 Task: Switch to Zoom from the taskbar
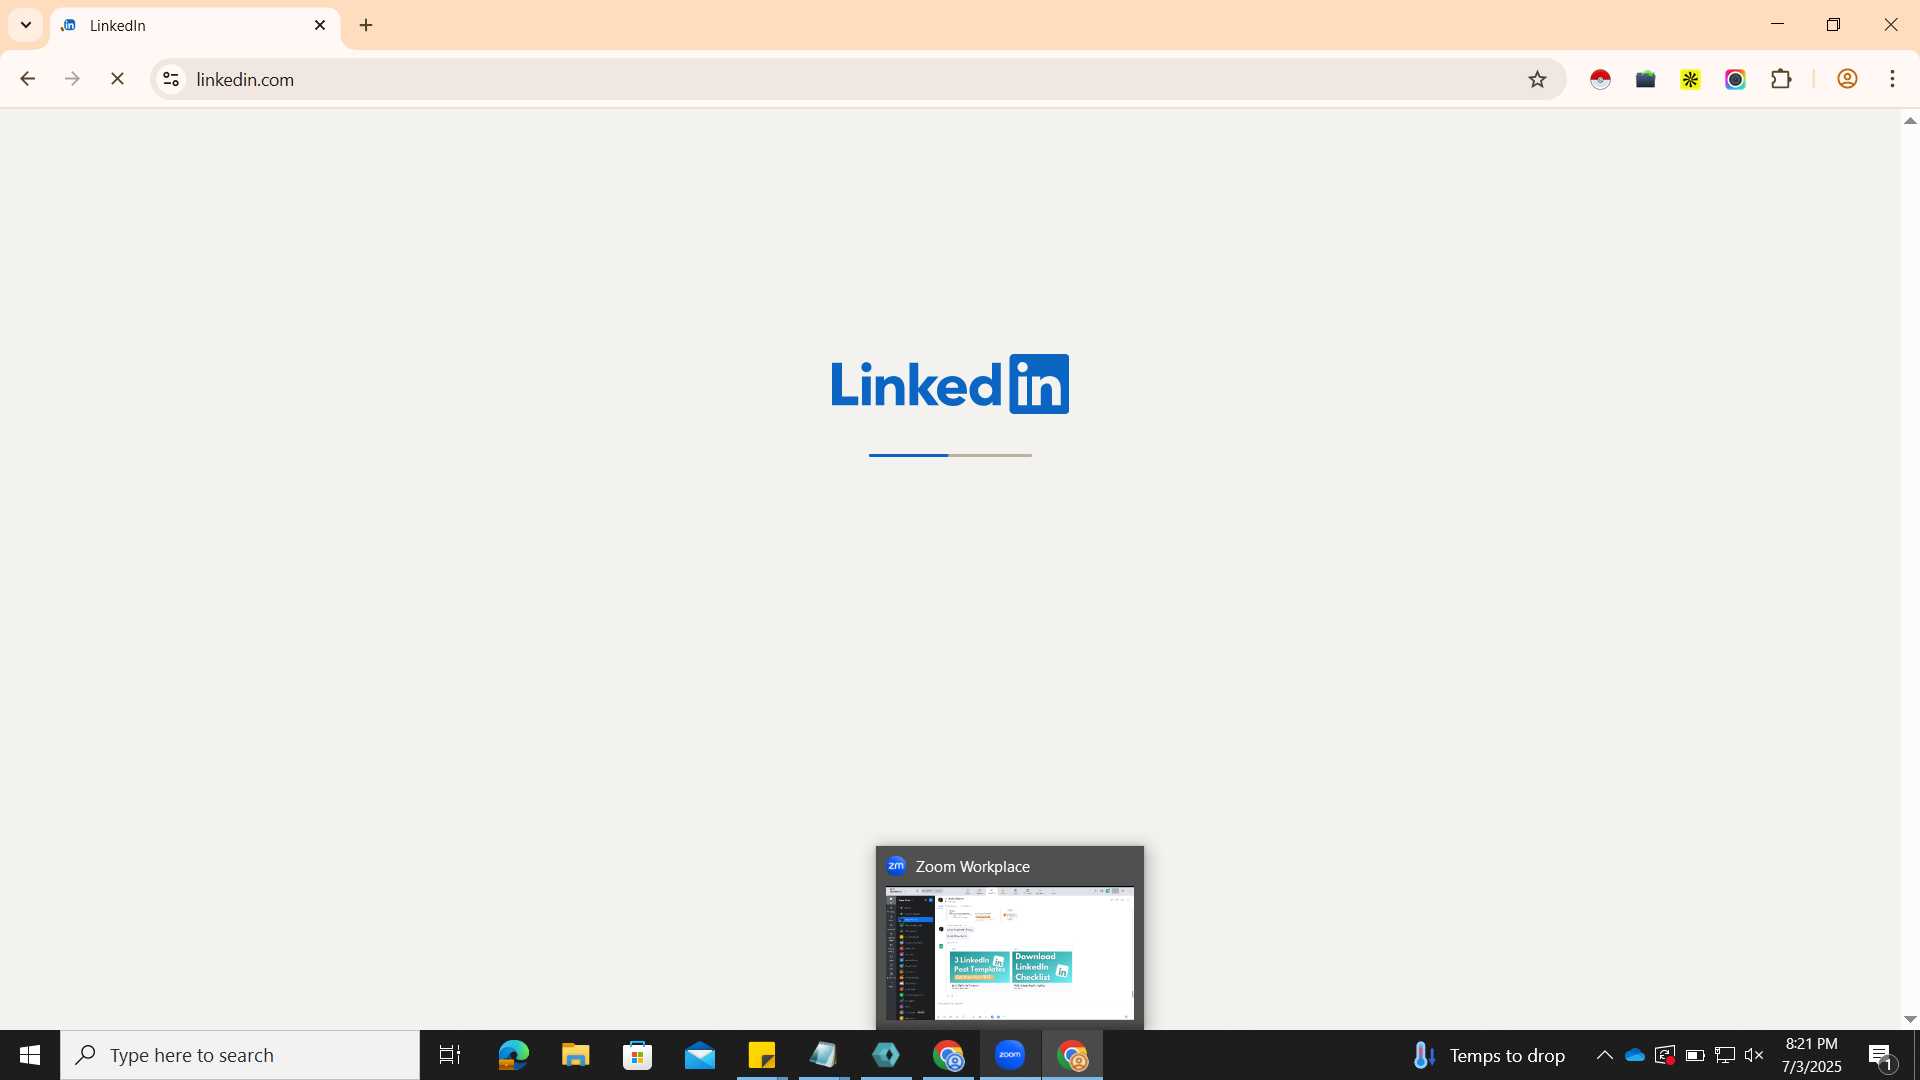pos(1010,1055)
